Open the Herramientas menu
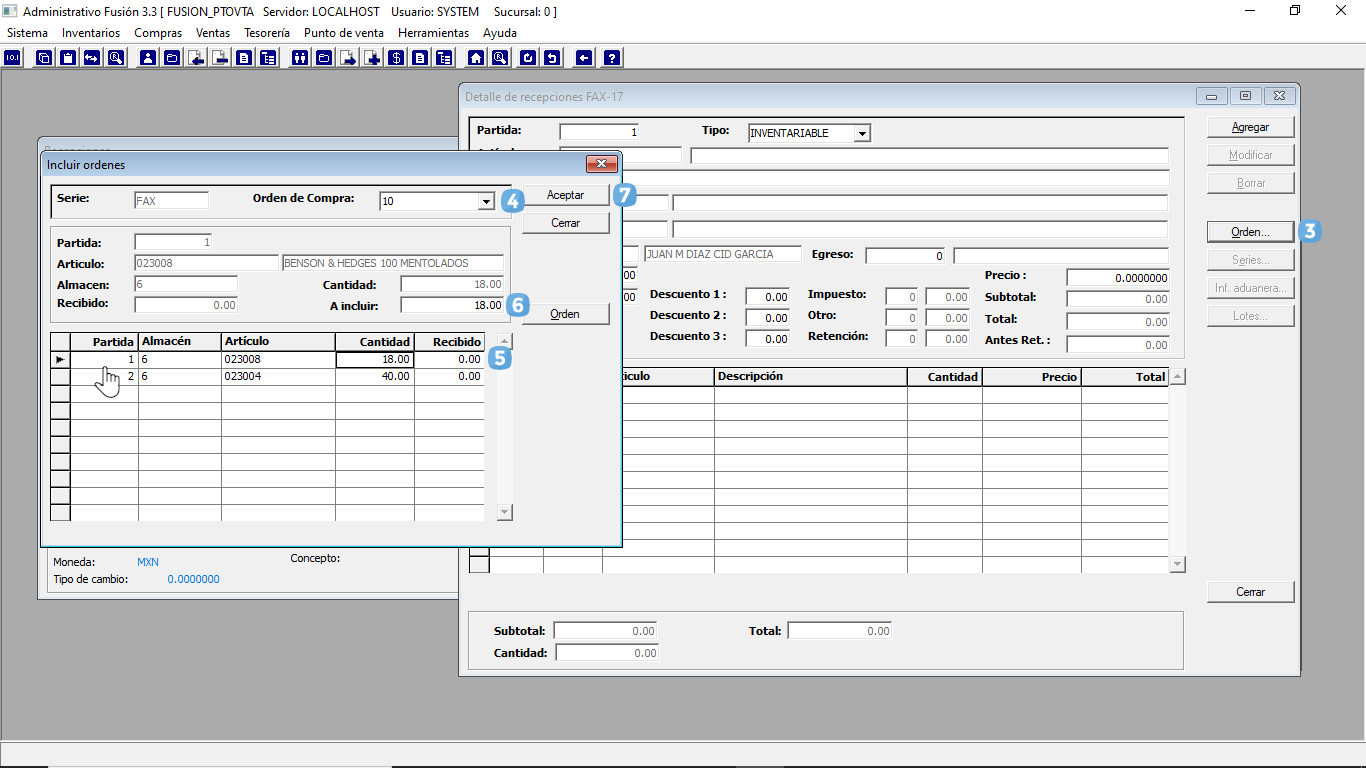The image size is (1366, 768). 433,33
